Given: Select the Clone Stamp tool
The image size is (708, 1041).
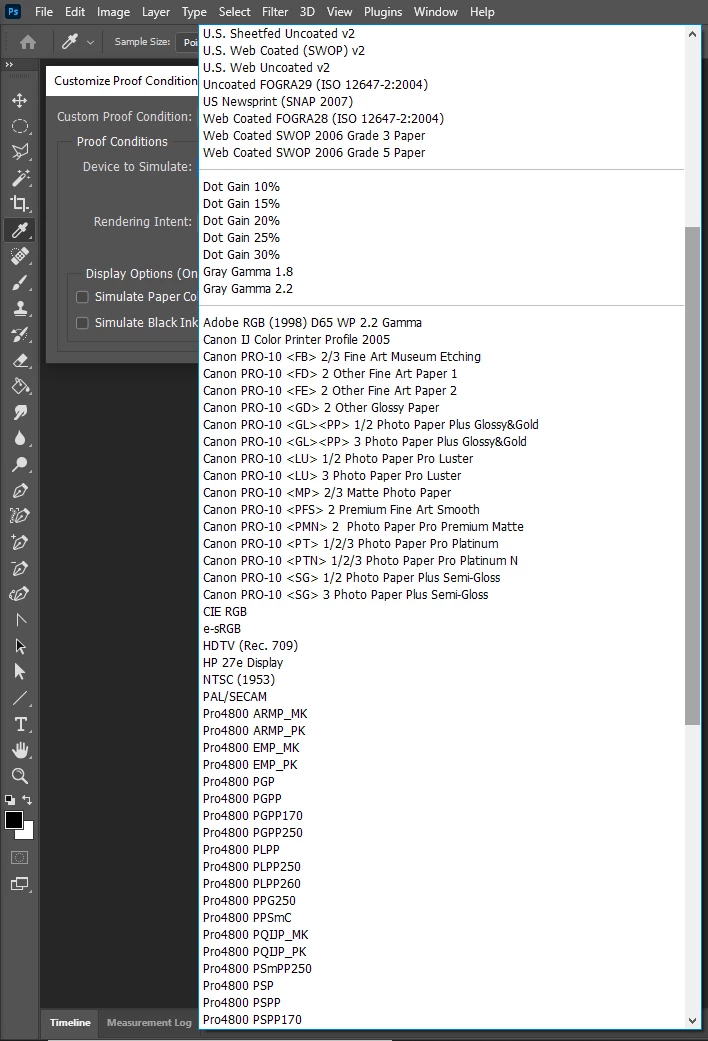Looking at the screenshot, I should [20, 308].
